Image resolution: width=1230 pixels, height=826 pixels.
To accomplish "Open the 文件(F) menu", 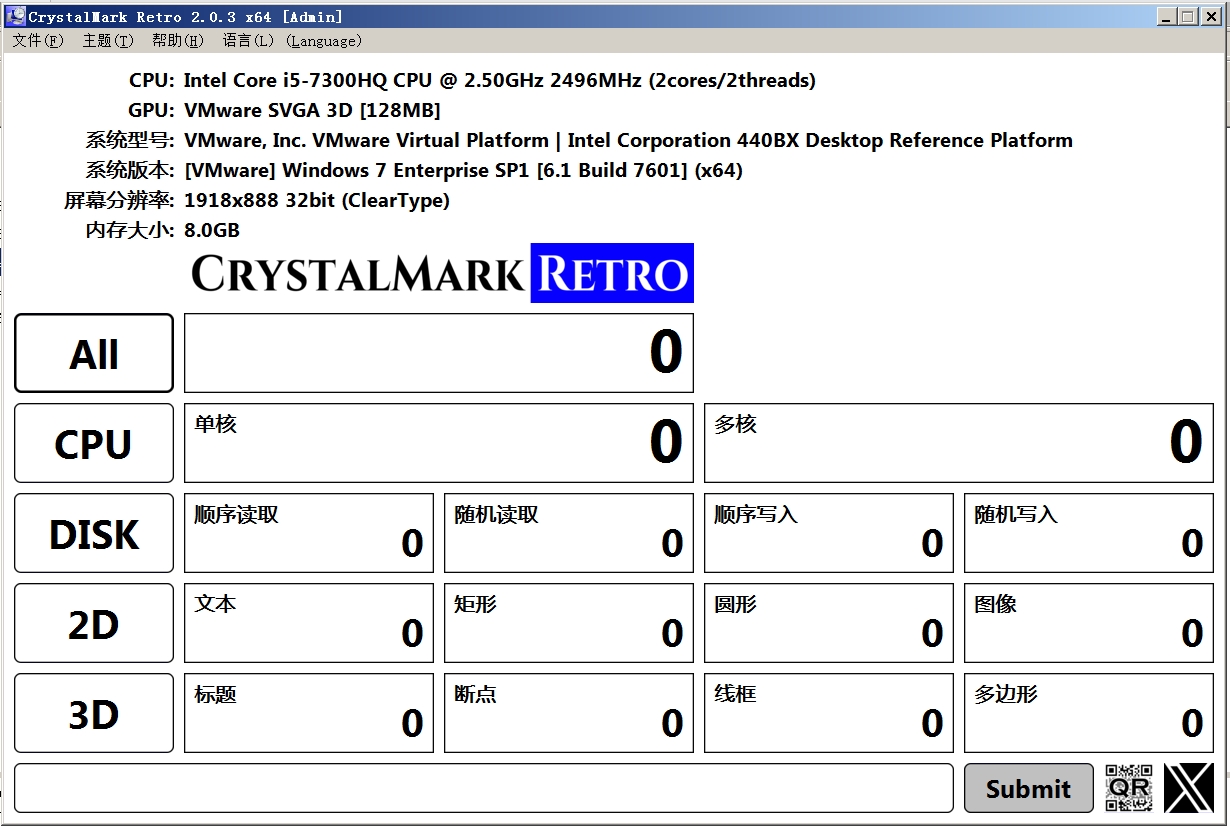I will (x=38, y=41).
